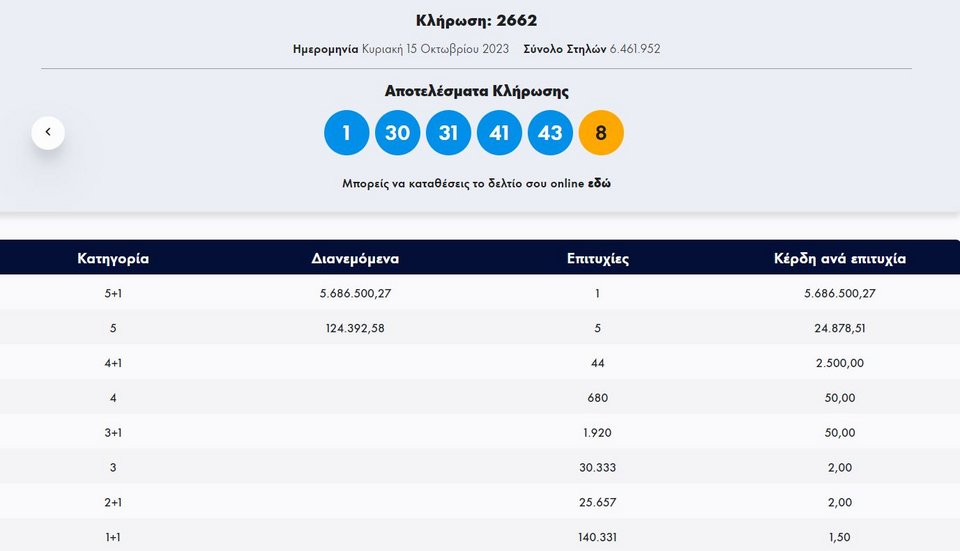Click winnings 50,00 in category 4 row
The image size is (960, 551).
click(x=840, y=398)
